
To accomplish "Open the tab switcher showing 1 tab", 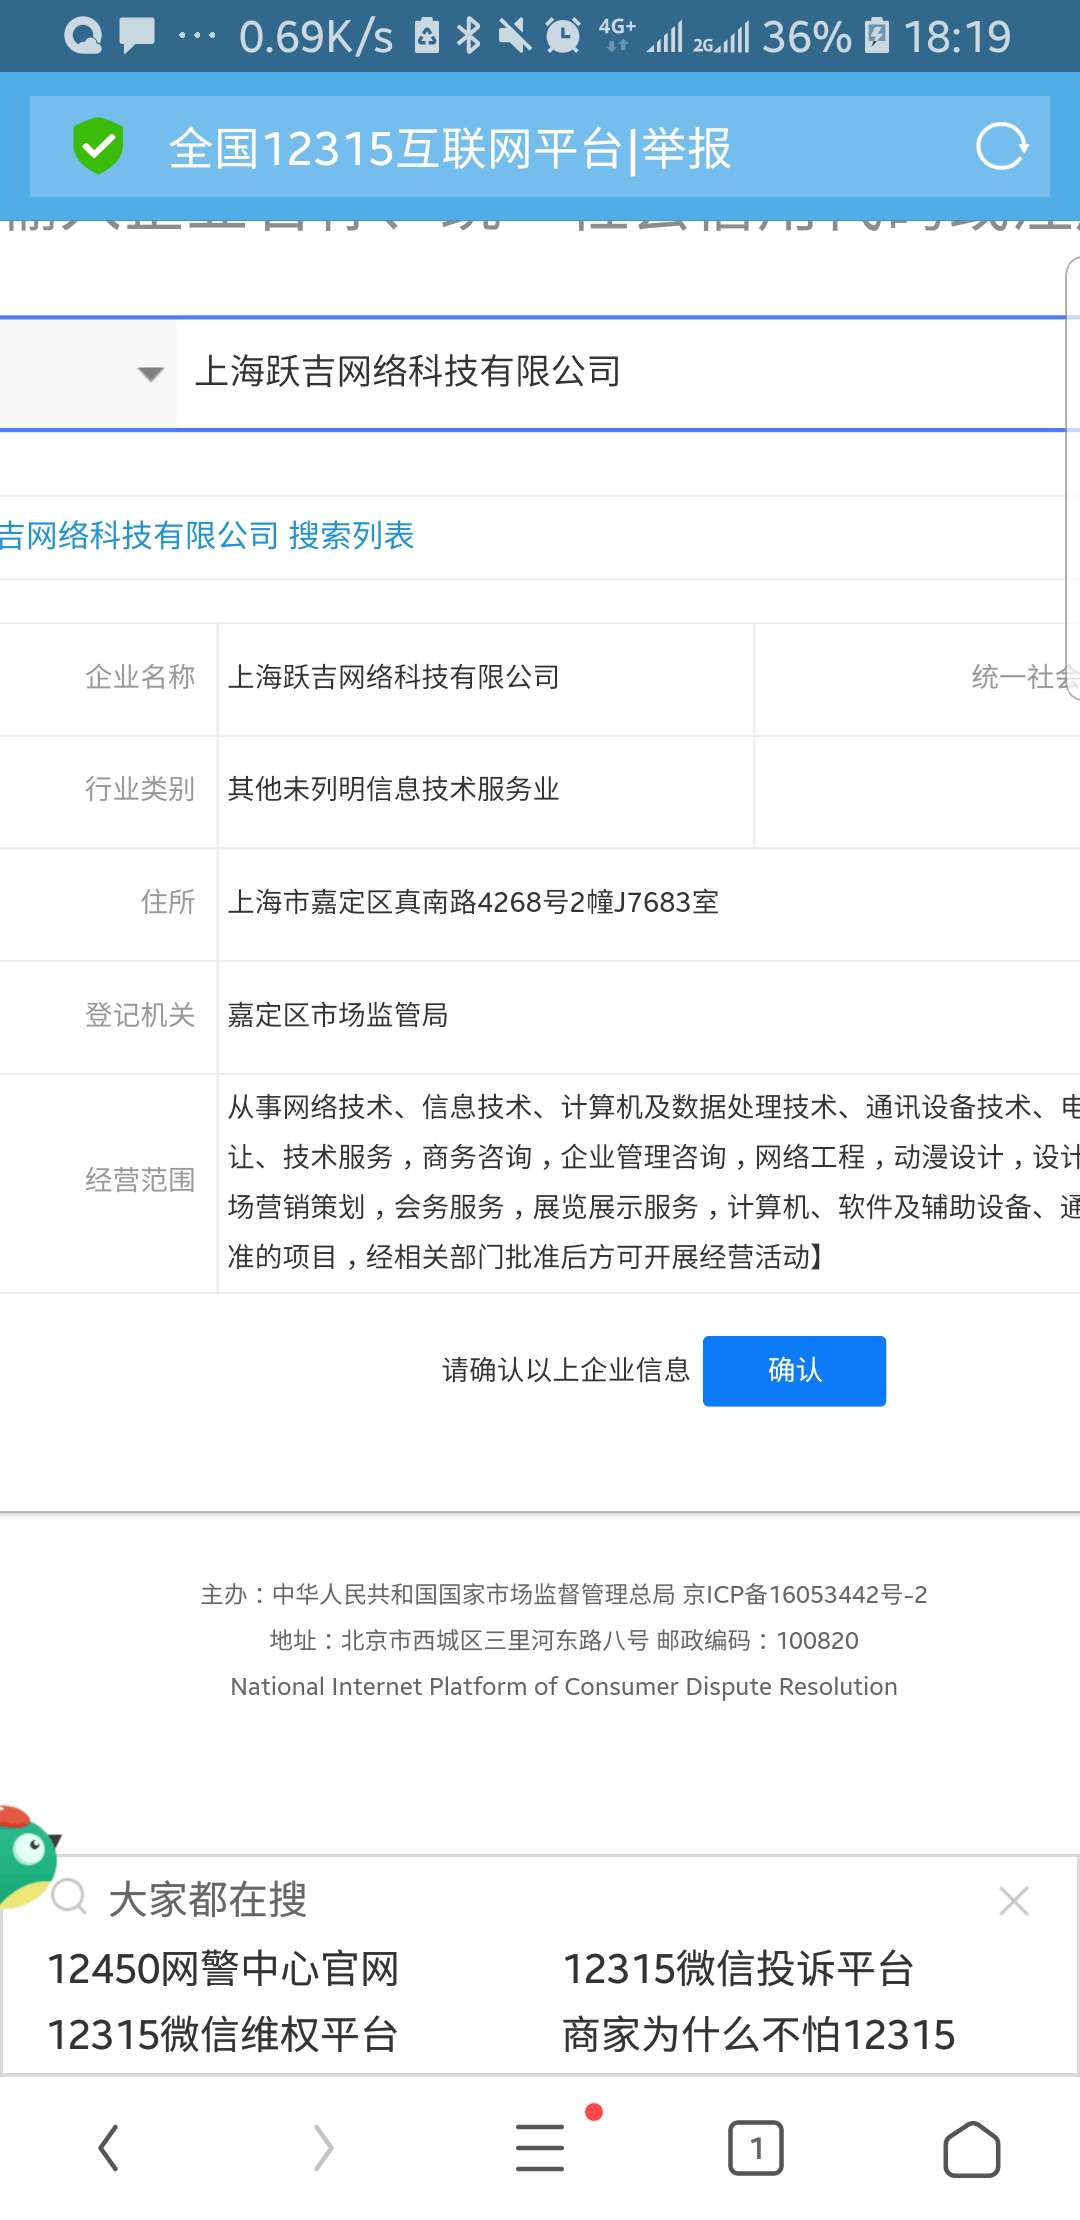I will [756, 2148].
